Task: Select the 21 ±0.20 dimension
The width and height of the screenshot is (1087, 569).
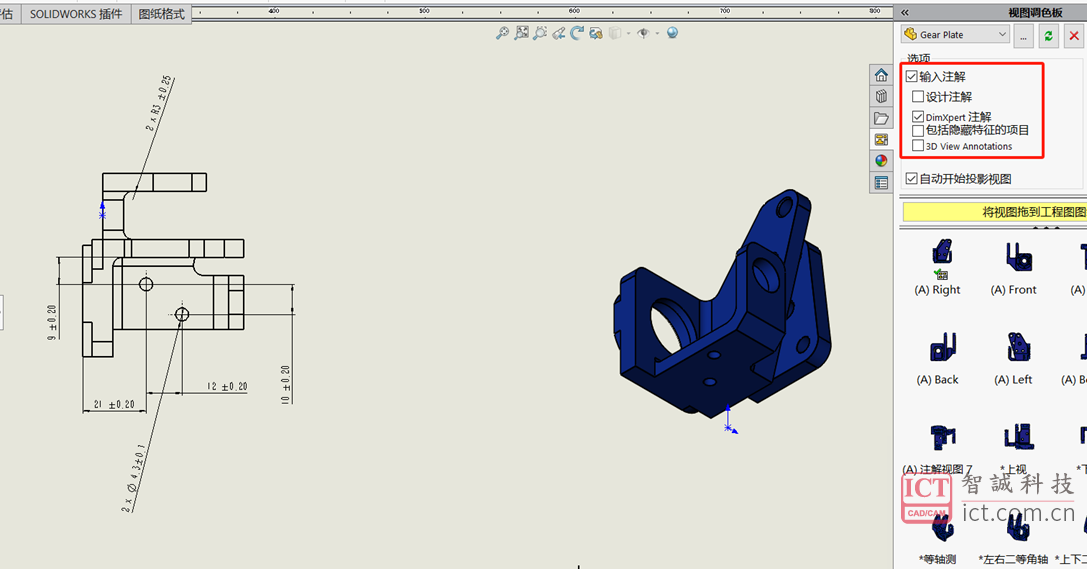Action: pos(114,404)
